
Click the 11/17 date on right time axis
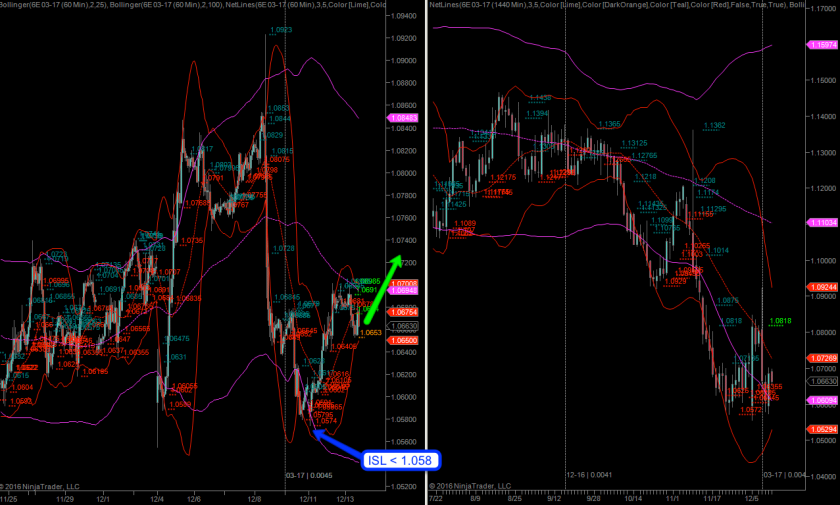click(x=712, y=499)
